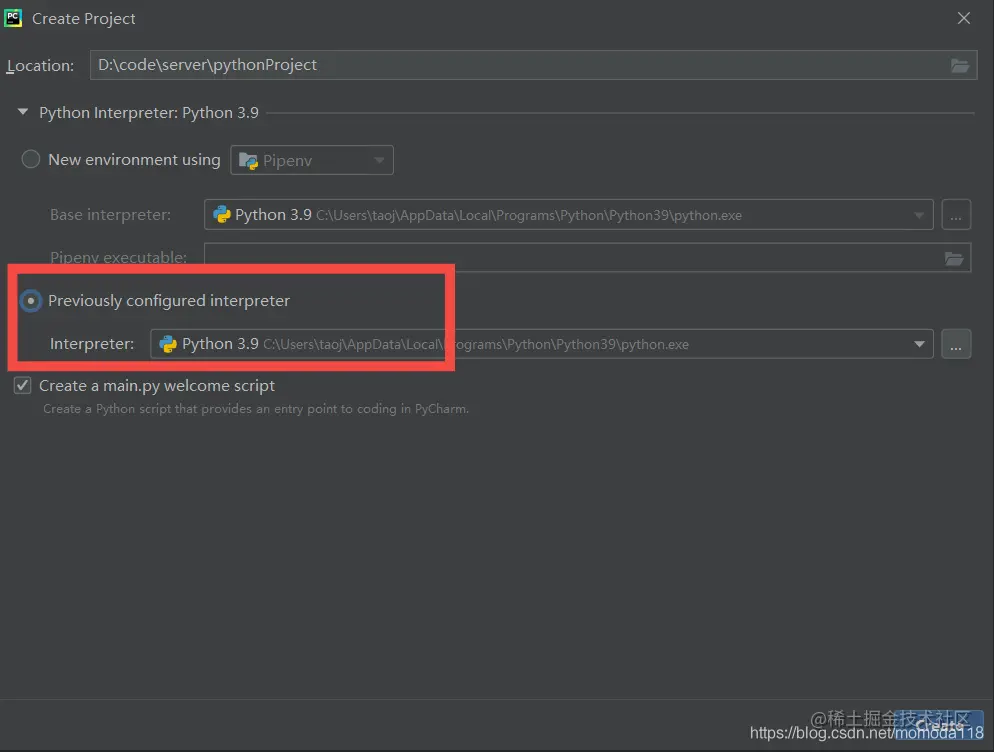Collapse the Python Interpreter section

(x=23, y=112)
